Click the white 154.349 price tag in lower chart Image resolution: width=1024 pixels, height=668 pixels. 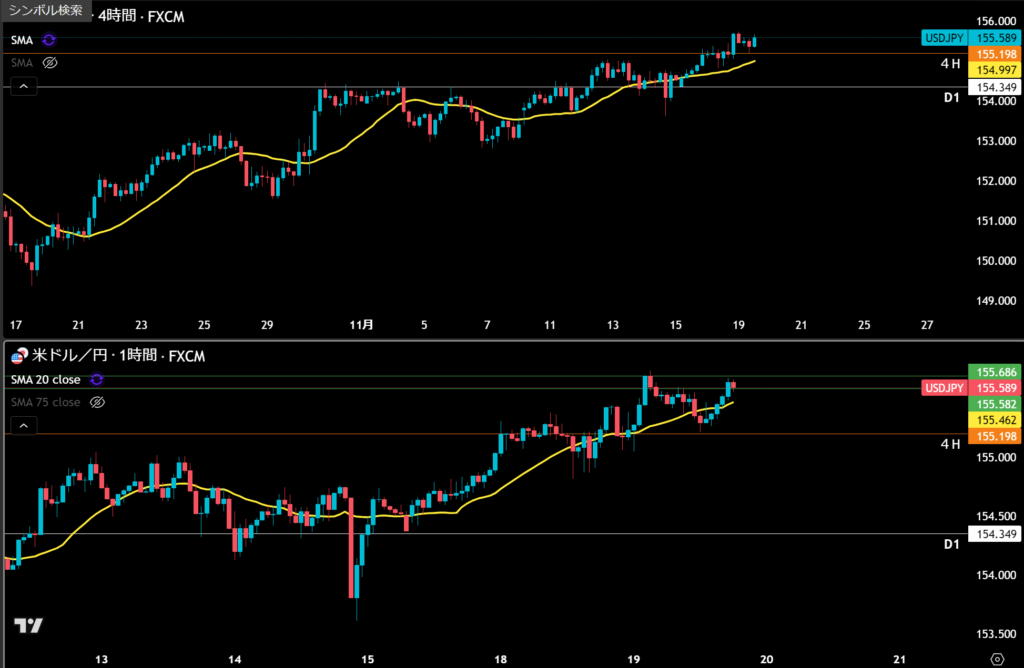click(x=996, y=534)
